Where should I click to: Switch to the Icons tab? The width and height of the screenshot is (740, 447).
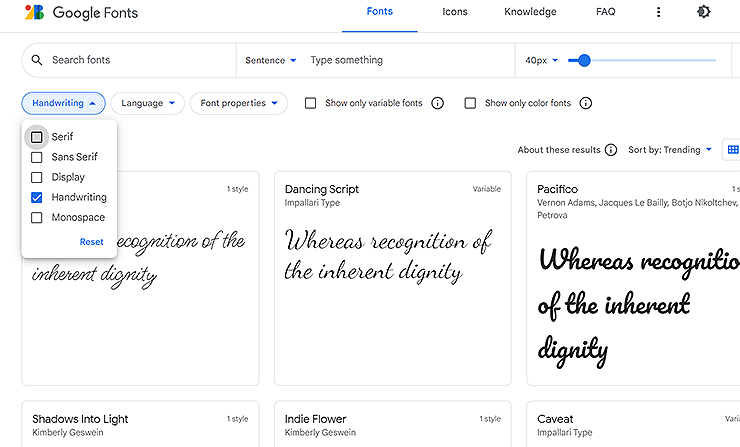pyautogui.click(x=454, y=12)
